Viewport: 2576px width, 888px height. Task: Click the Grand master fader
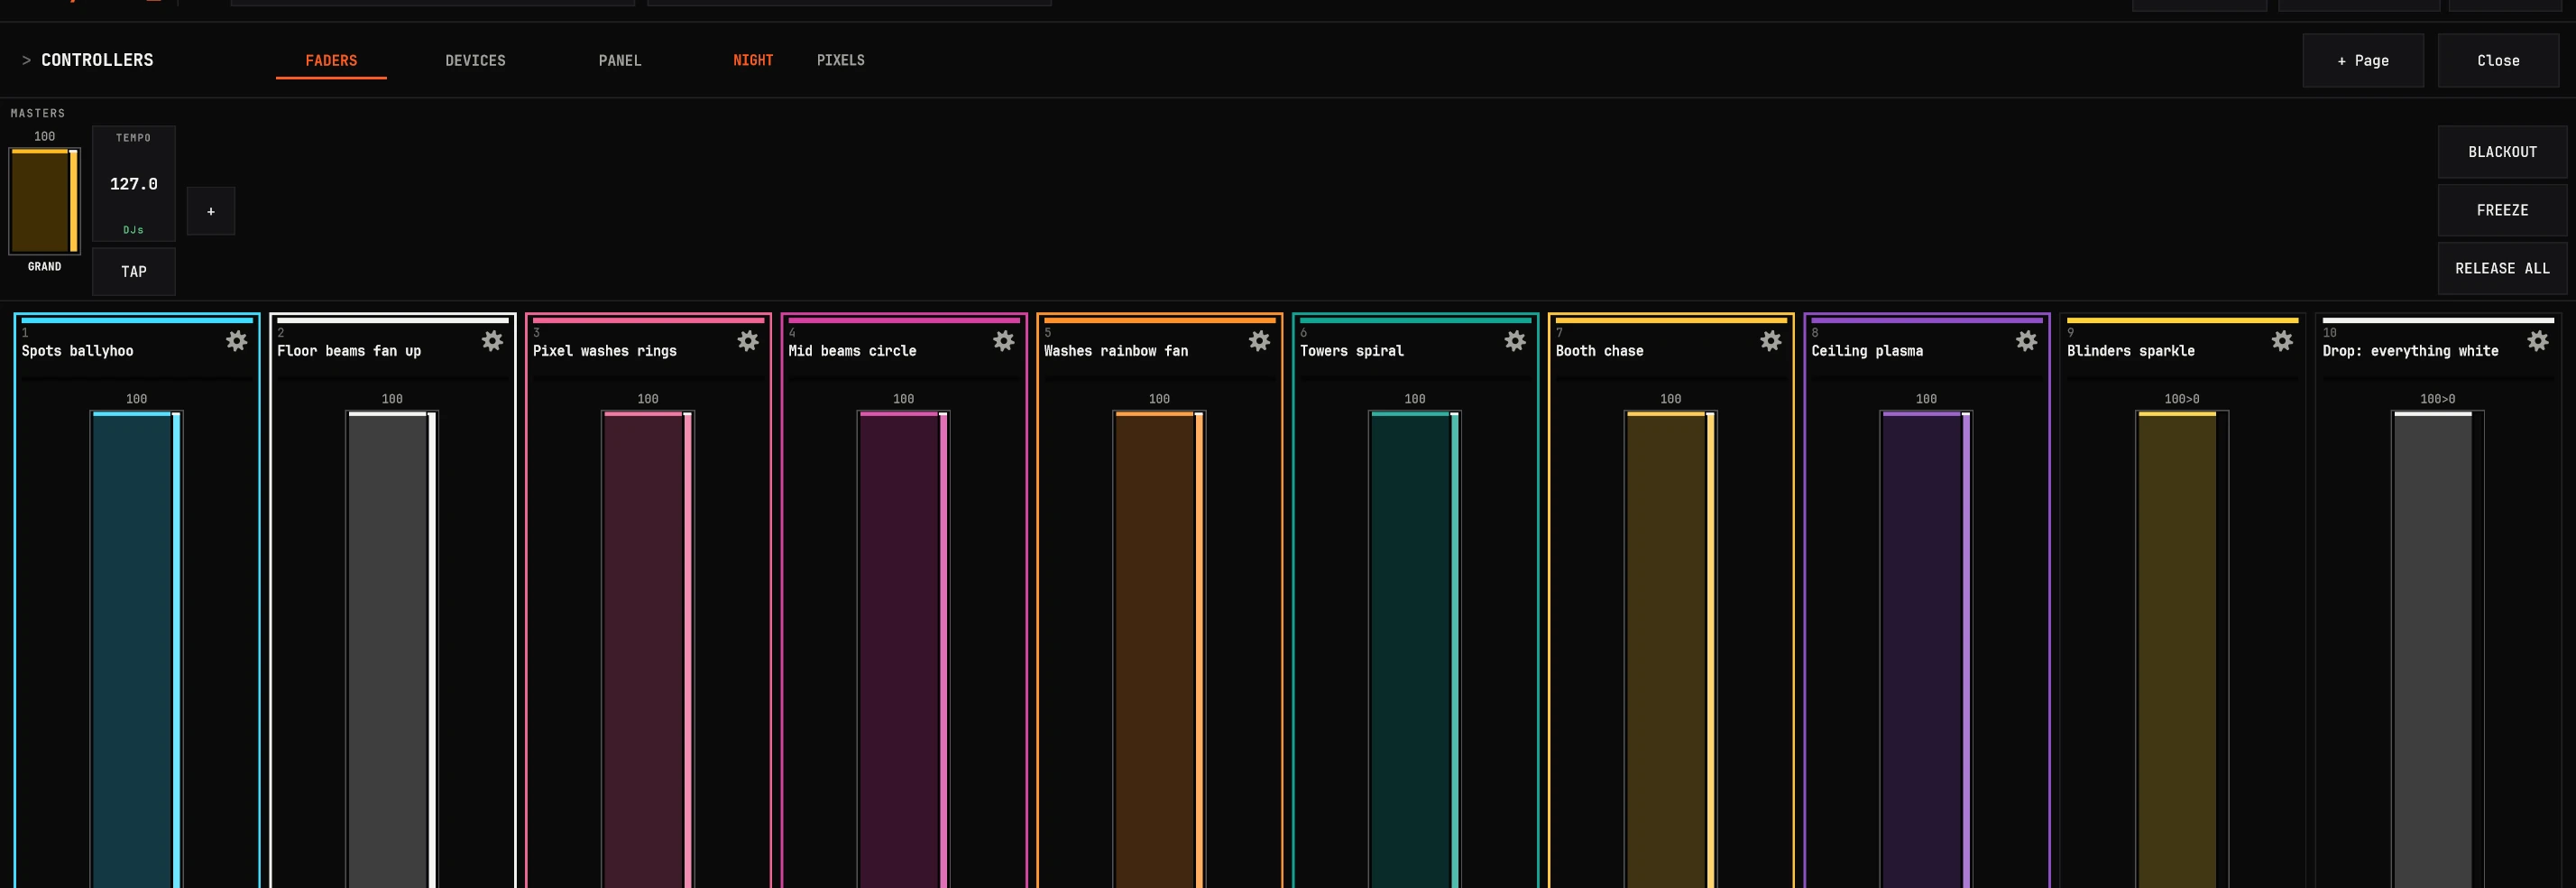tap(44, 201)
